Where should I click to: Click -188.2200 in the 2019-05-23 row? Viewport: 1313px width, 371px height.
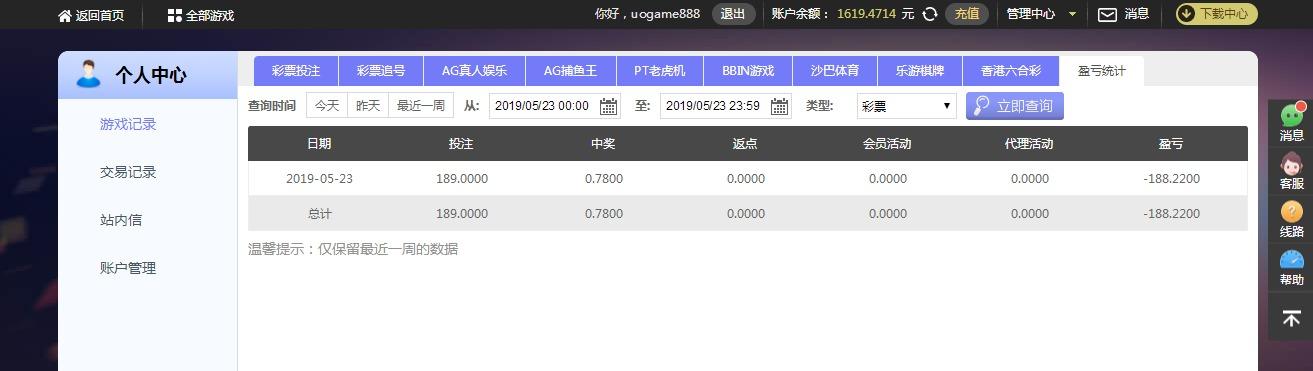[x=1171, y=179]
